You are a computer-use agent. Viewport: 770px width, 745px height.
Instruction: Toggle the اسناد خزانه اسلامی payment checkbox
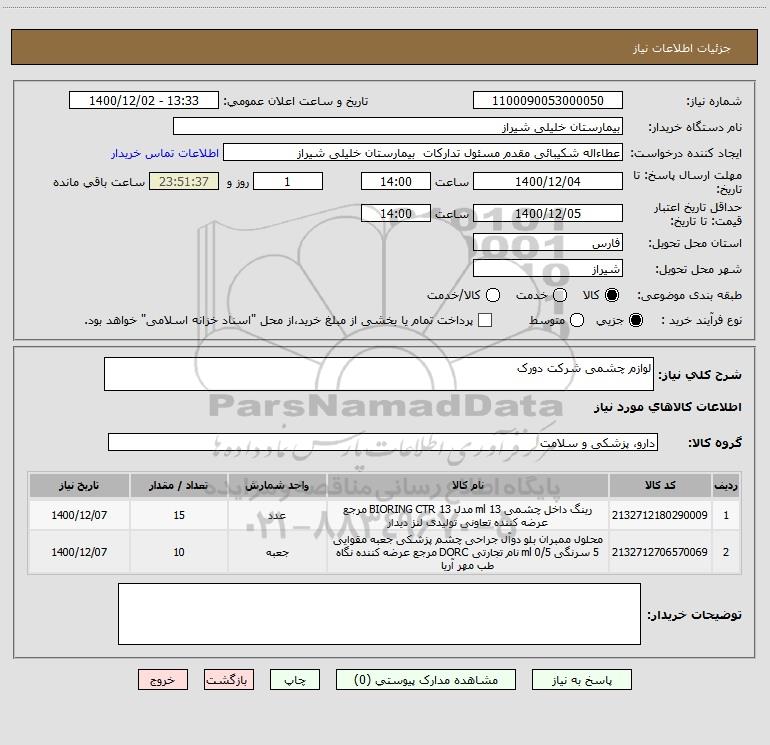point(485,320)
